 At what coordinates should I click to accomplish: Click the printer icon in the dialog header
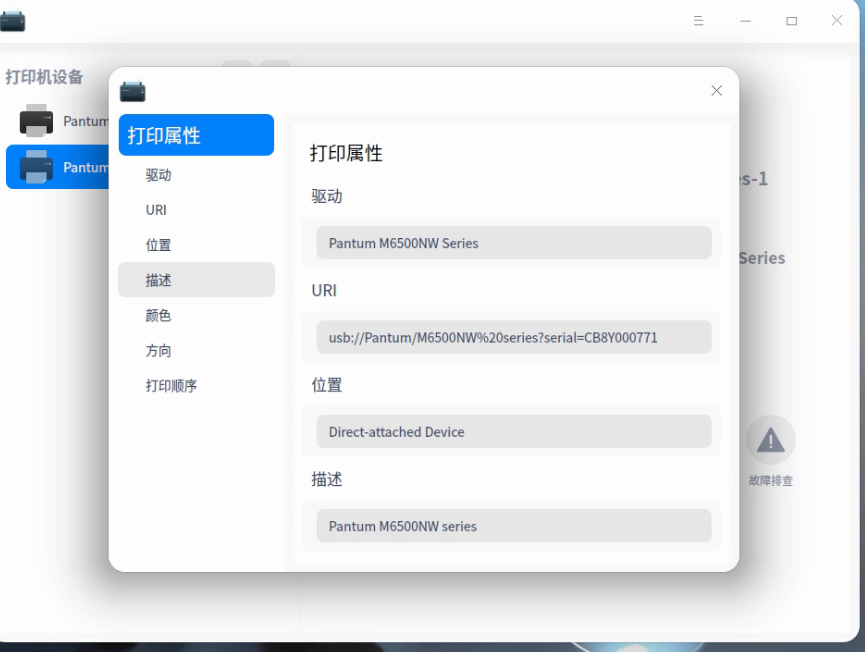(x=132, y=91)
